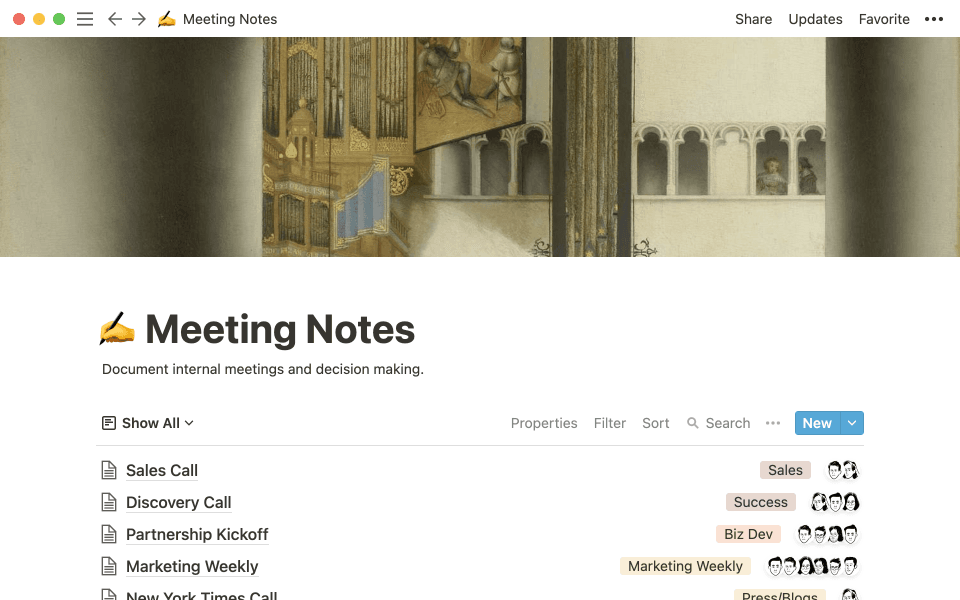The image size is (960, 600).
Task: Toggle Favorite for this page
Action: point(884,18)
